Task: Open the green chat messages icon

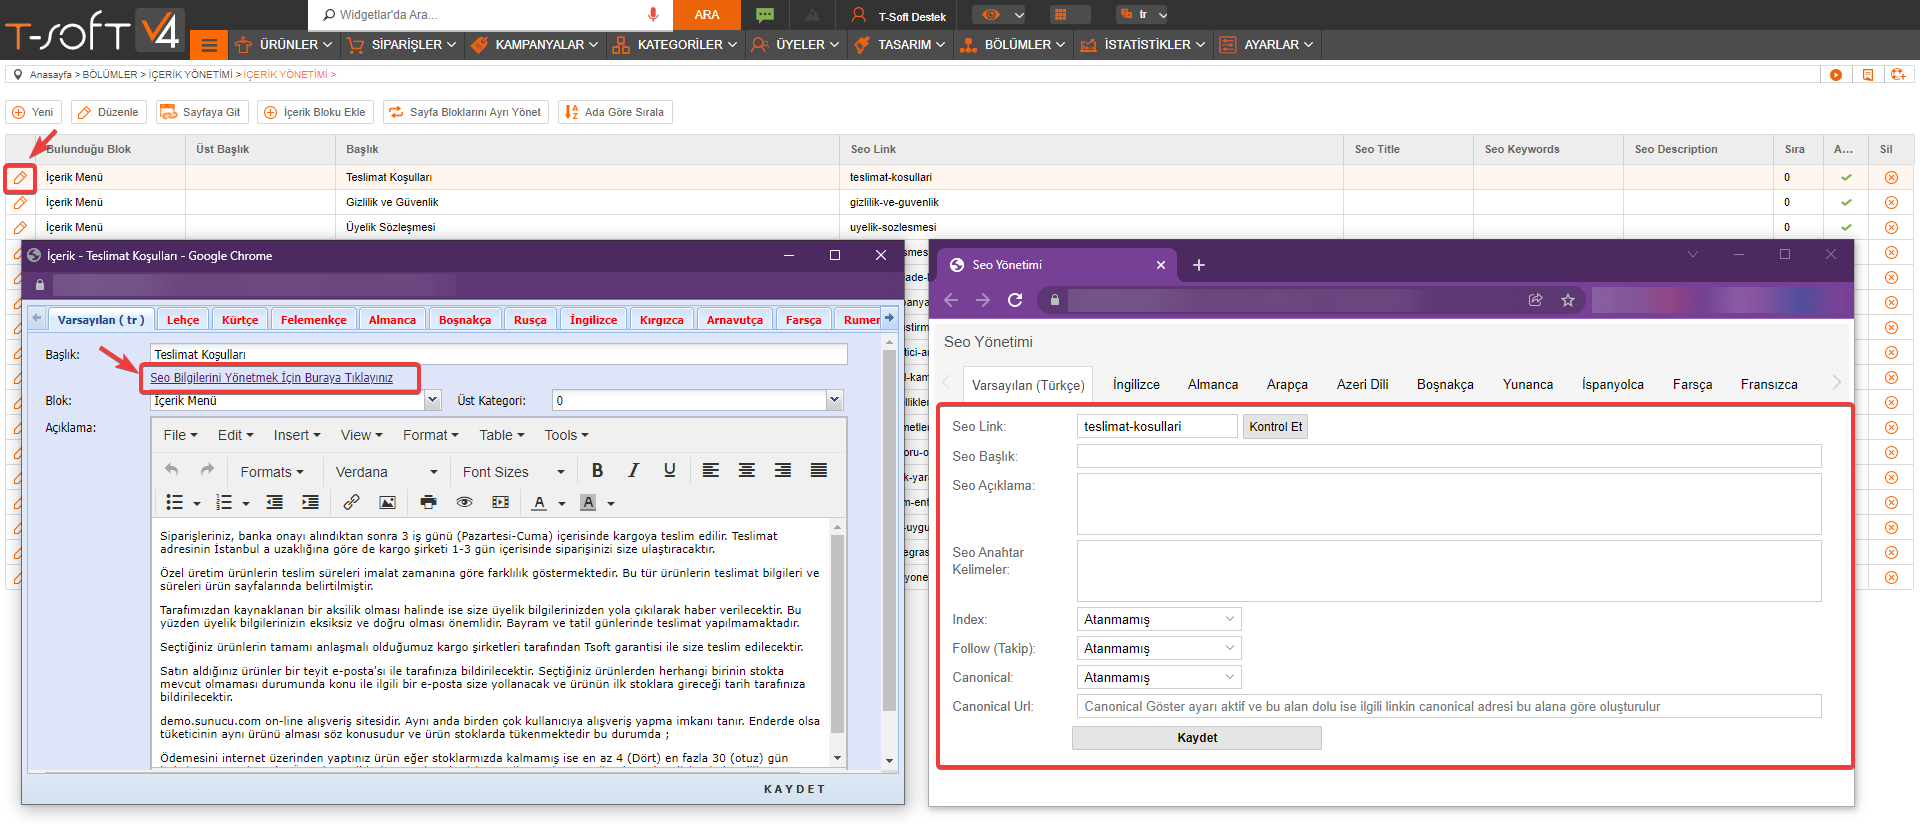Action: tap(765, 14)
